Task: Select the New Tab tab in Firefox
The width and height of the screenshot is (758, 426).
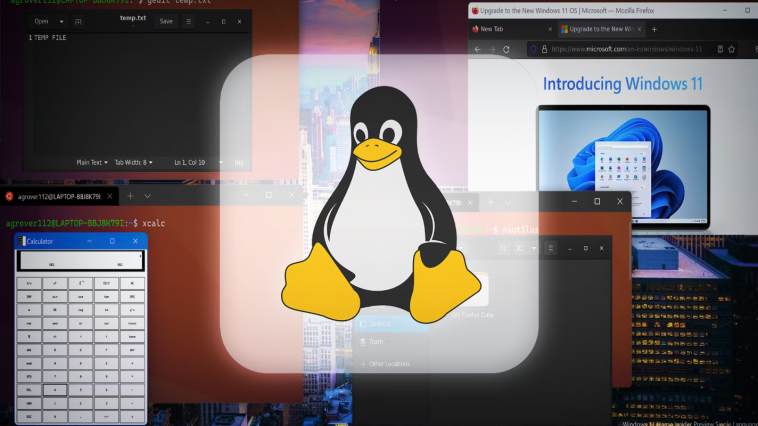Action: [x=512, y=29]
